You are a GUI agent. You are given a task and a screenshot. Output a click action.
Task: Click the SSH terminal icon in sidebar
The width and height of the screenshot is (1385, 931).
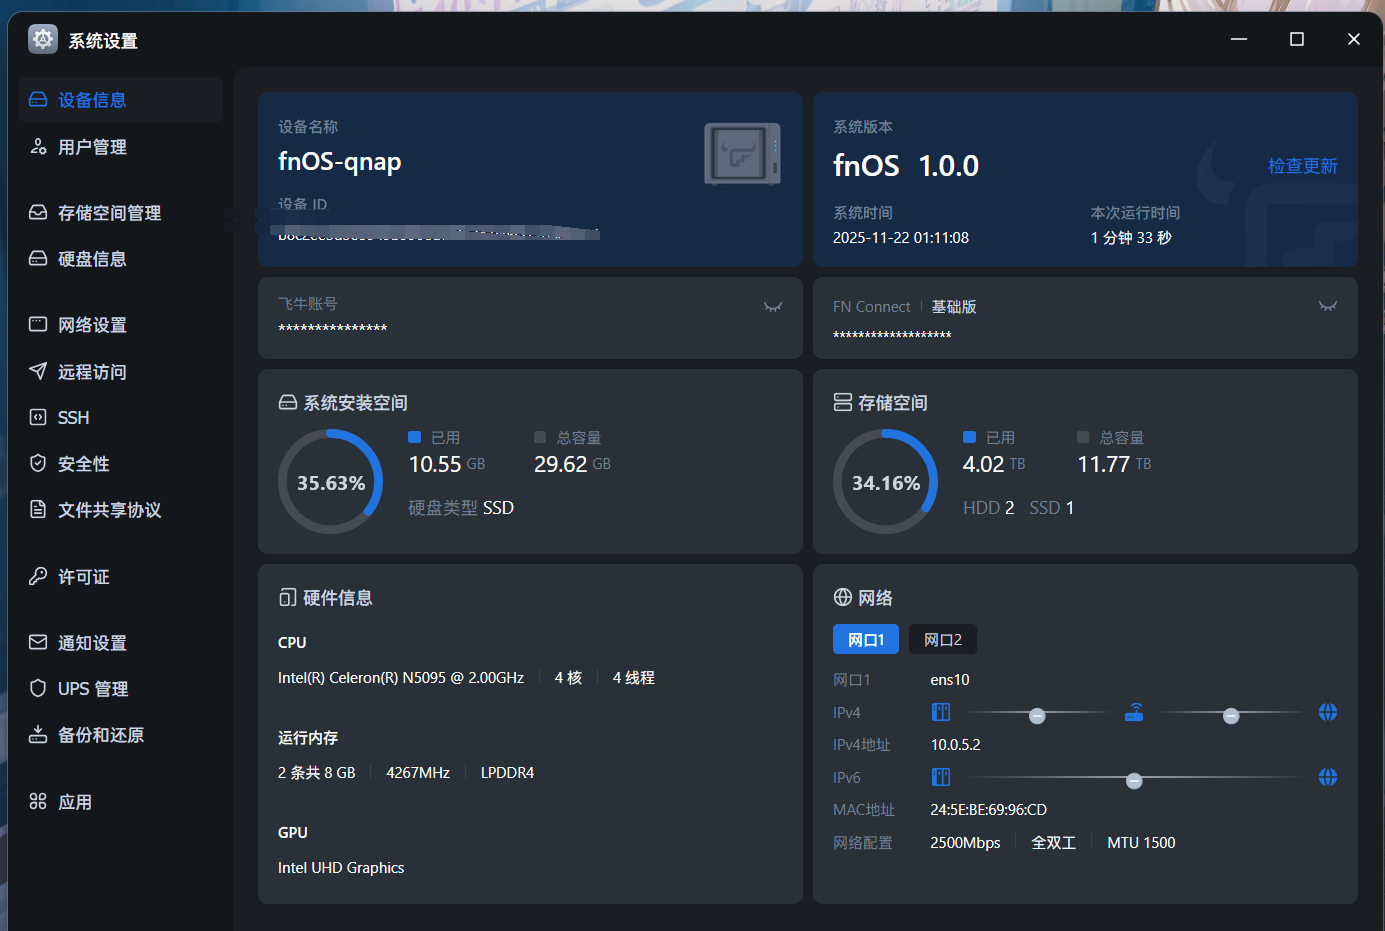38,418
